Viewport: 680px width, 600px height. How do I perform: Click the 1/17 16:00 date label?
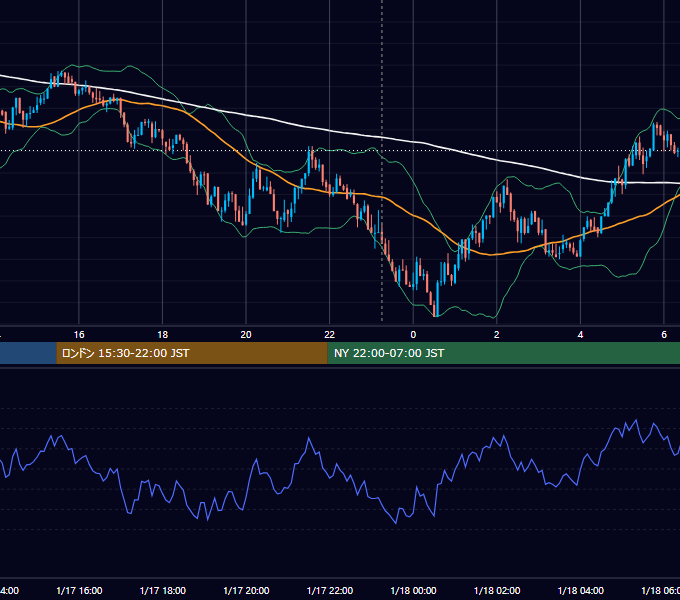click(x=79, y=591)
